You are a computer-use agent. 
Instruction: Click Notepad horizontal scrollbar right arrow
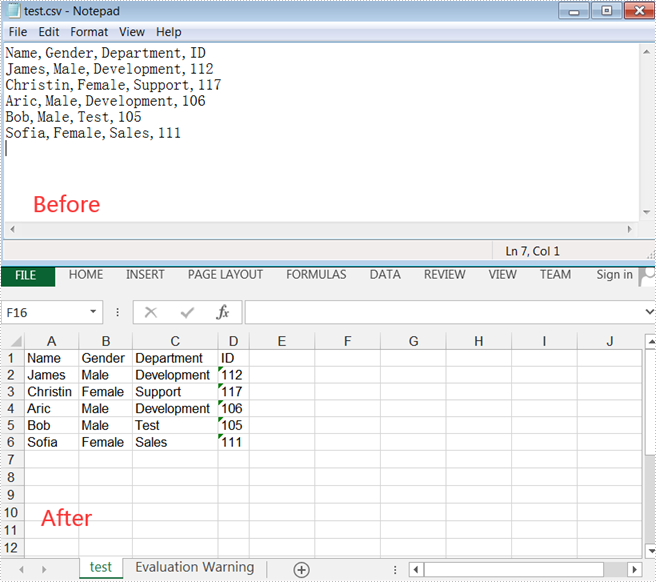pos(630,229)
